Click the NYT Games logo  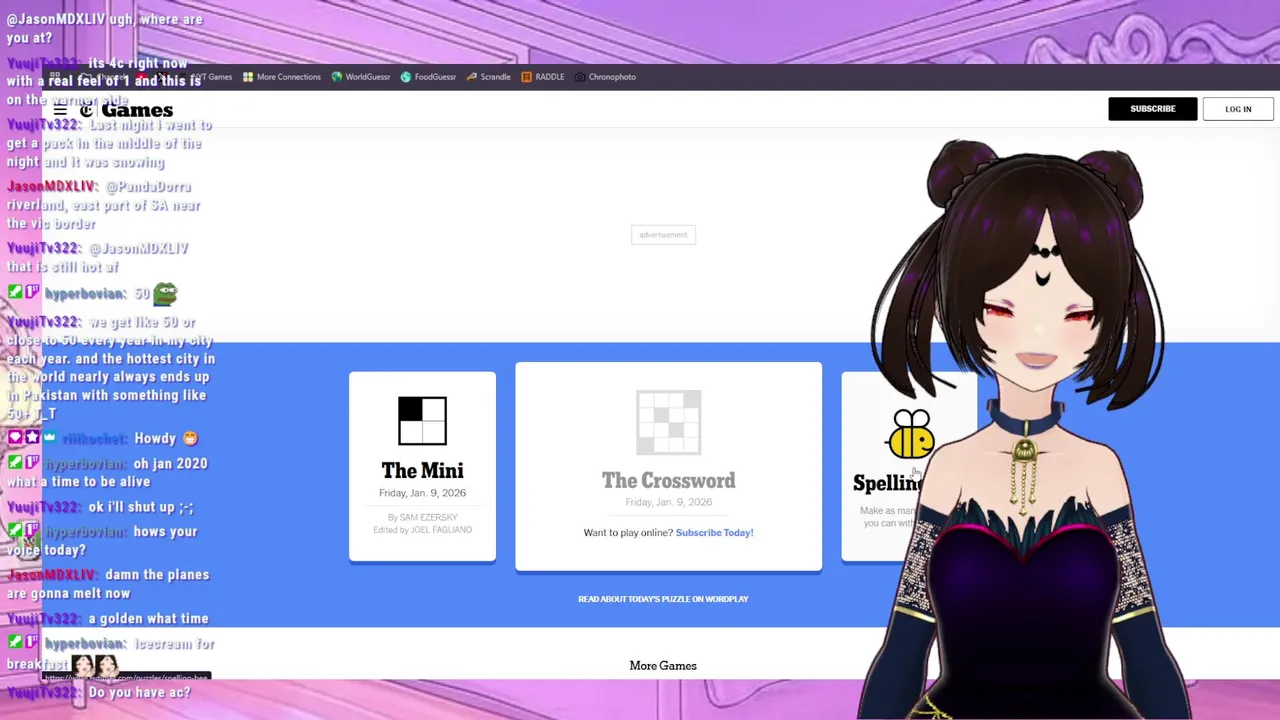tap(126, 110)
